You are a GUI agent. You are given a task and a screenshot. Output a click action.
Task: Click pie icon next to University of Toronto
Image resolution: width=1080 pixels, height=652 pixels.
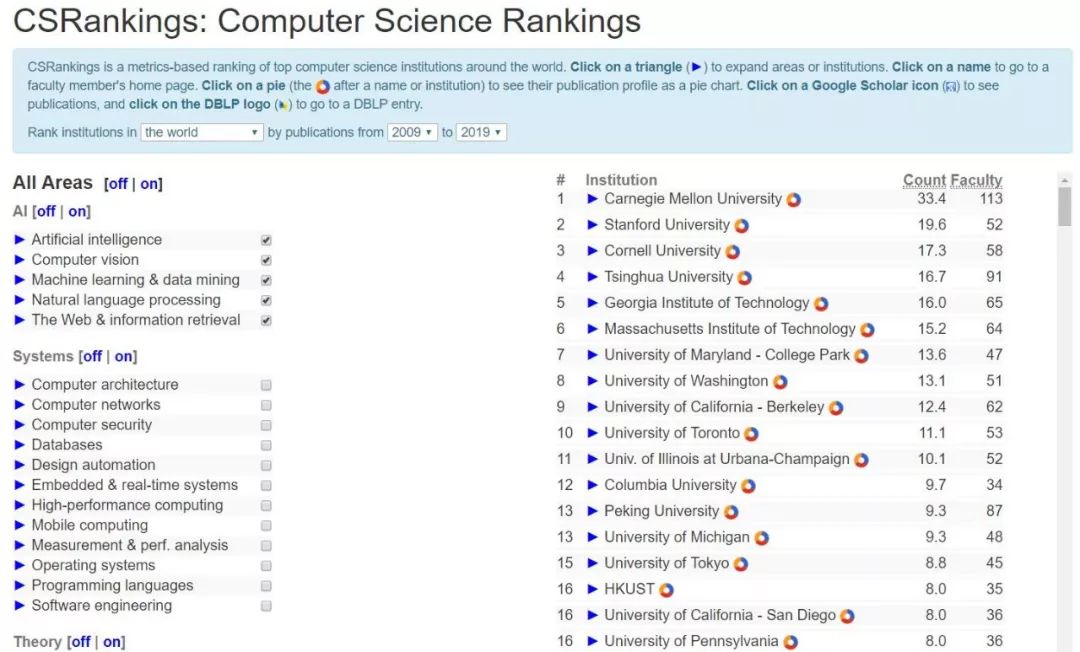point(751,434)
